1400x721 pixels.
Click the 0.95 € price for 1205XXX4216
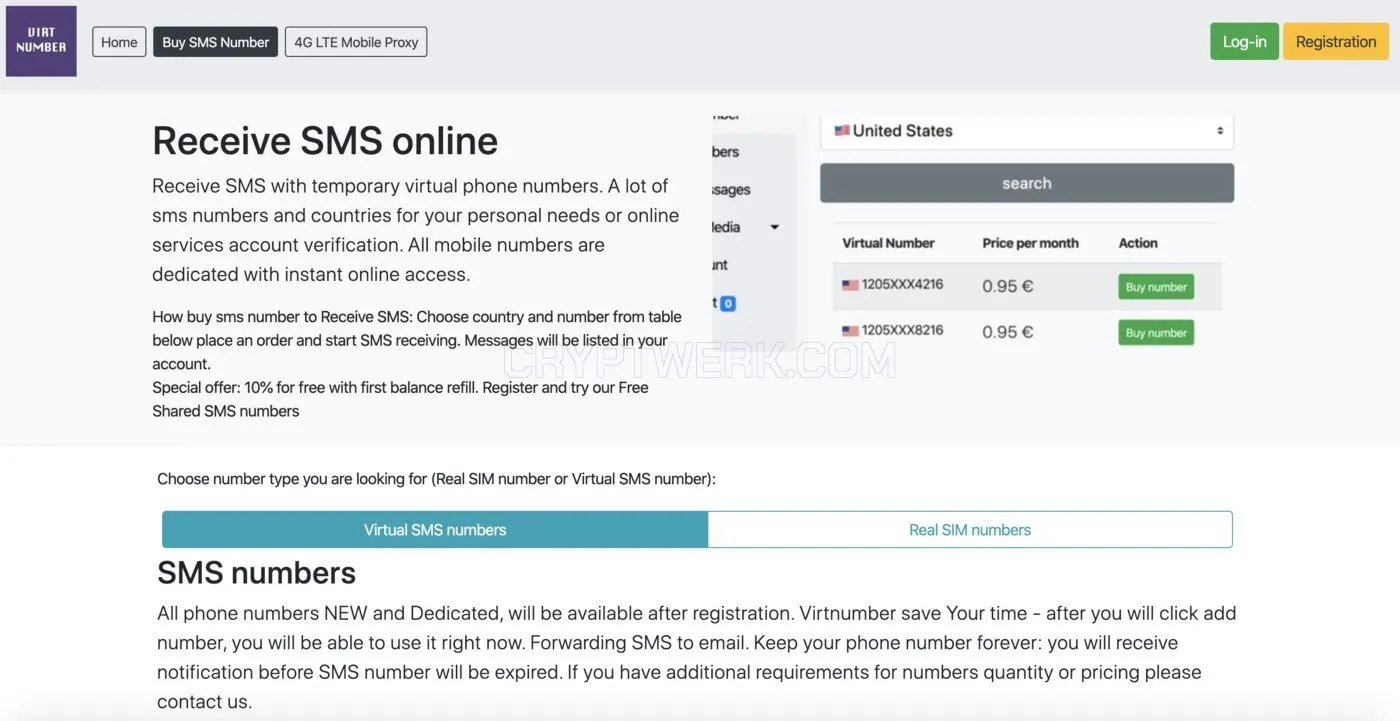(1007, 286)
